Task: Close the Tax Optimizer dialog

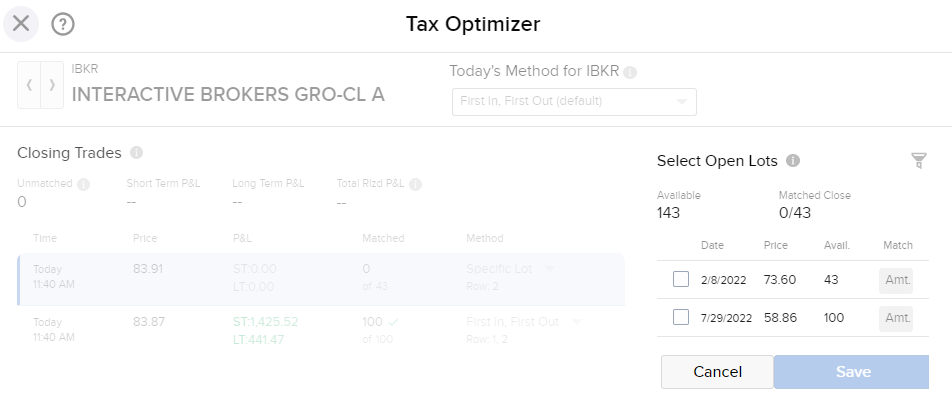Action: coord(21,23)
